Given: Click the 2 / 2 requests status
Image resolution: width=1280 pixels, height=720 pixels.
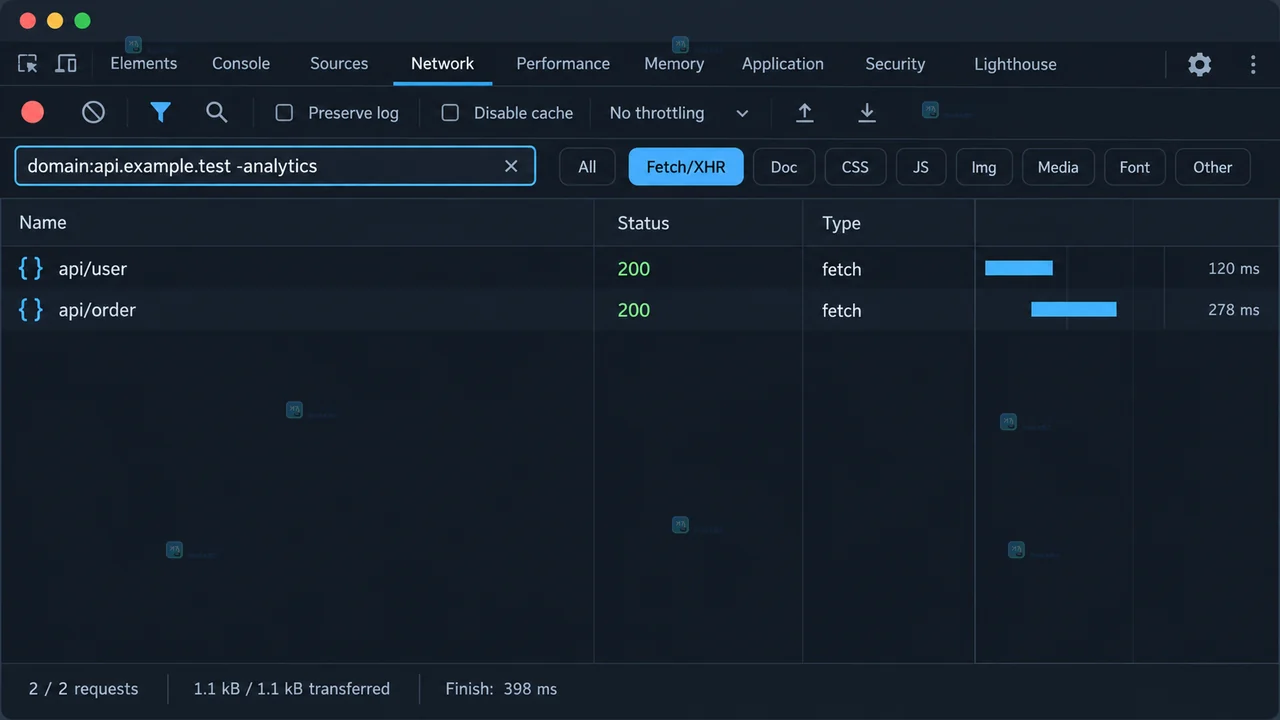Looking at the screenshot, I should [x=84, y=688].
